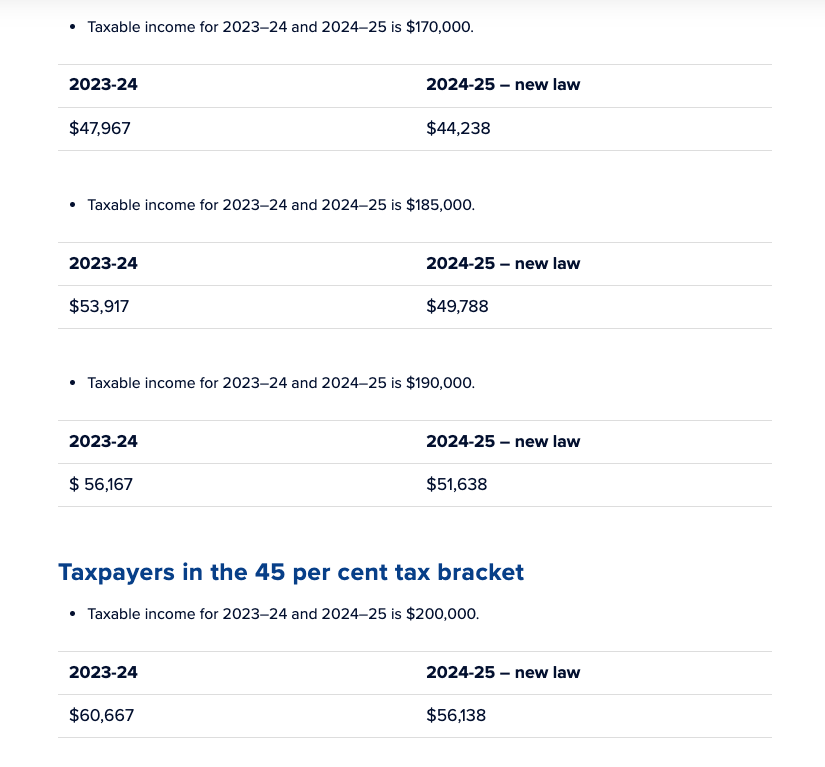Select the $49,788 table cell
Viewport: 825px width, 767px height.
457,307
